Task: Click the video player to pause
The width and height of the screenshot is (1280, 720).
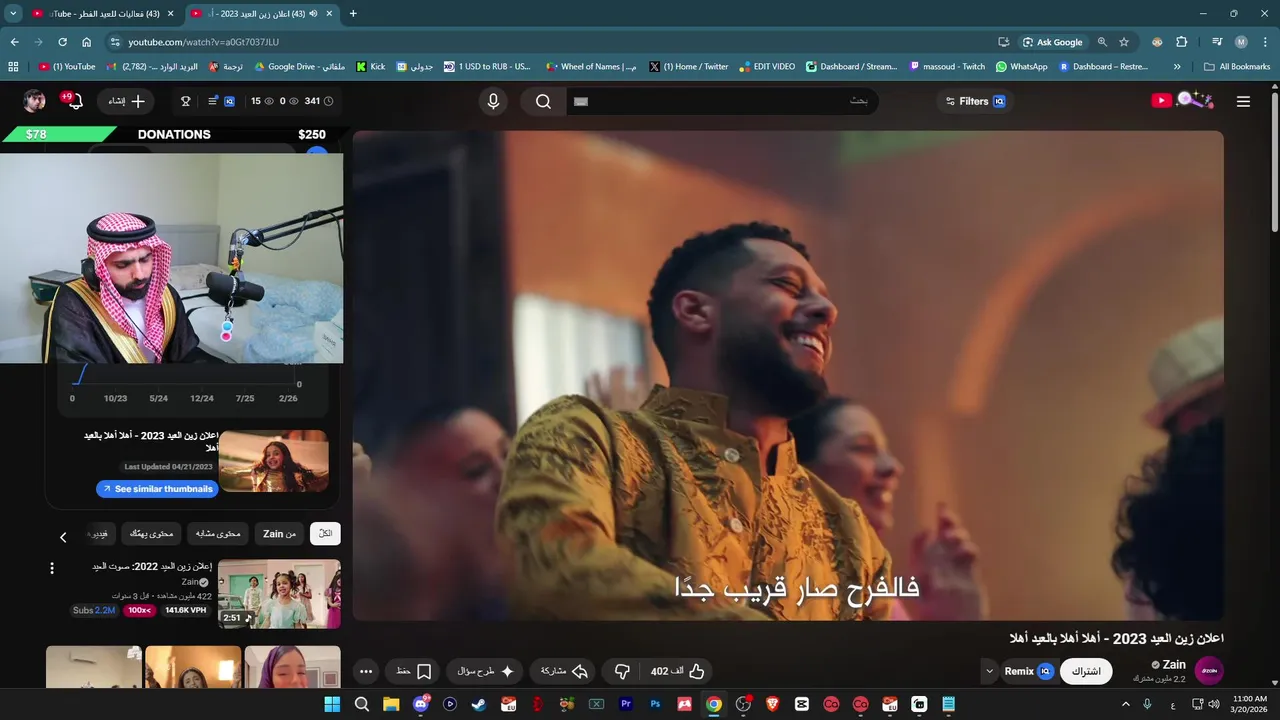Action: point(788,375)
